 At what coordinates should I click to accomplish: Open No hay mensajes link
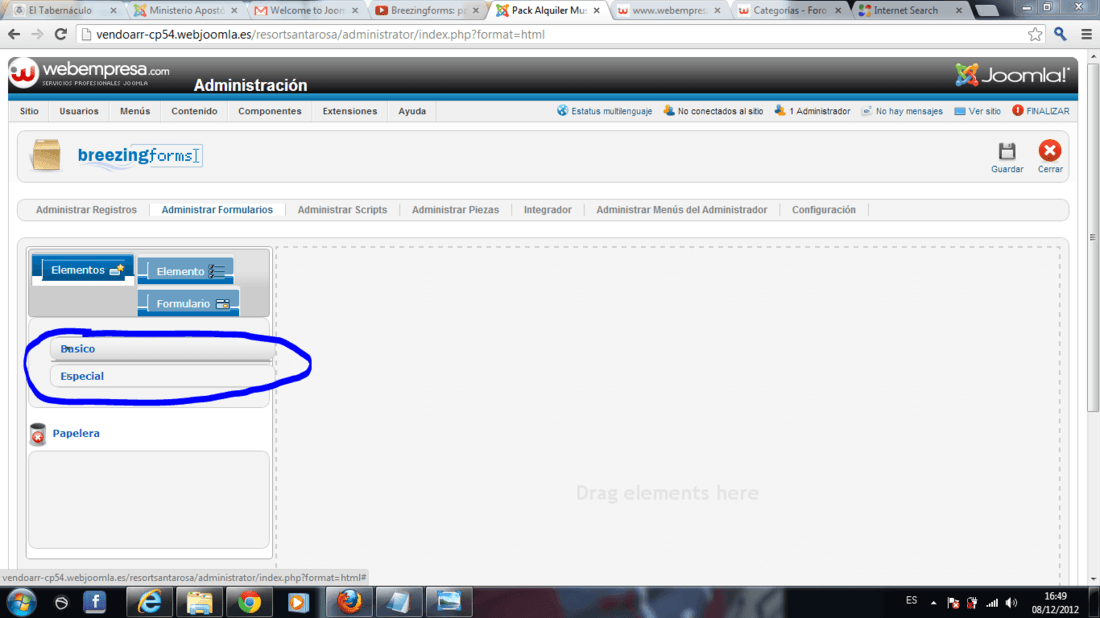[901, 111]
